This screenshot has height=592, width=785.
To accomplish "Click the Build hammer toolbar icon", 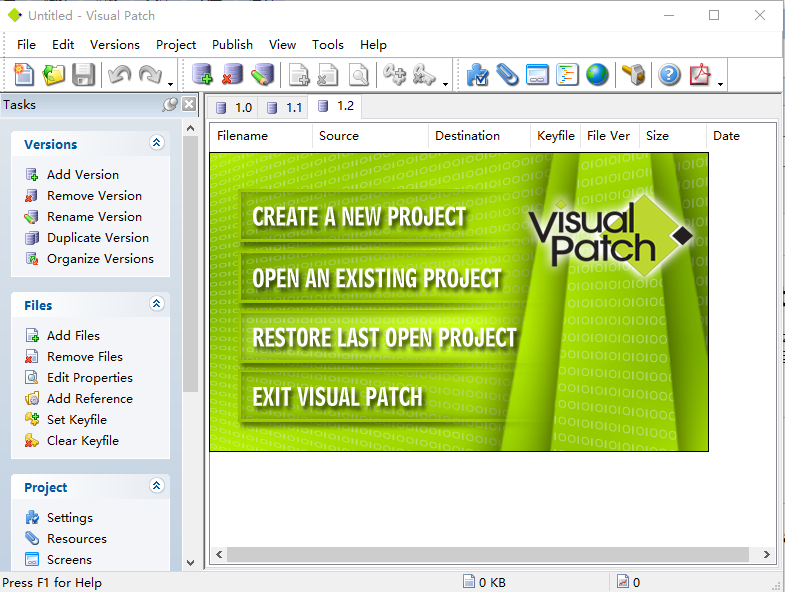I will click(x=634, y=75).
